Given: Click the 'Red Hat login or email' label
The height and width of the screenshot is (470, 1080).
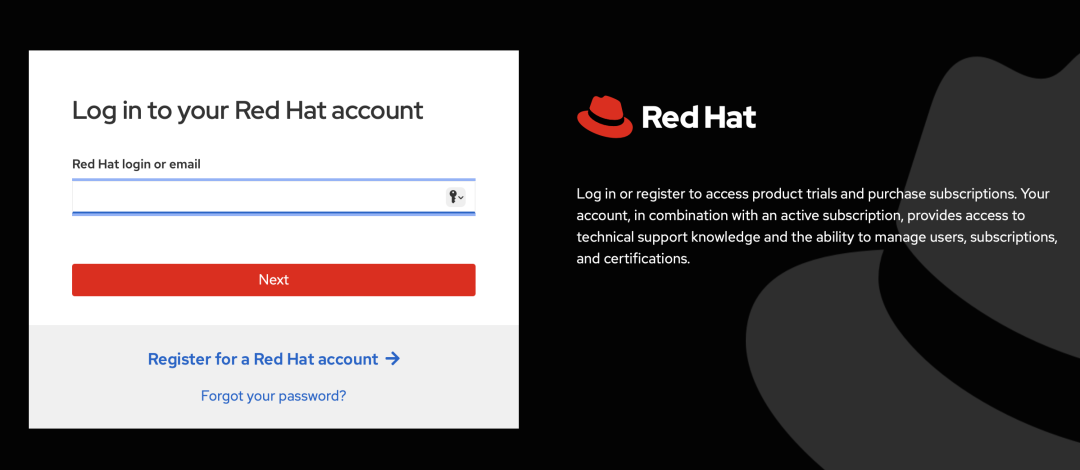Looking at the screenshot, I should click(136, 165).
